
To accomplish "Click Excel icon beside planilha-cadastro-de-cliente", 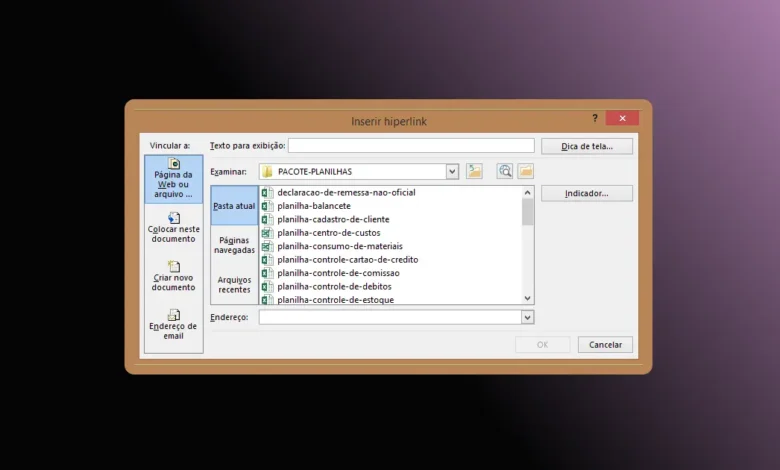I will [268, 219].
